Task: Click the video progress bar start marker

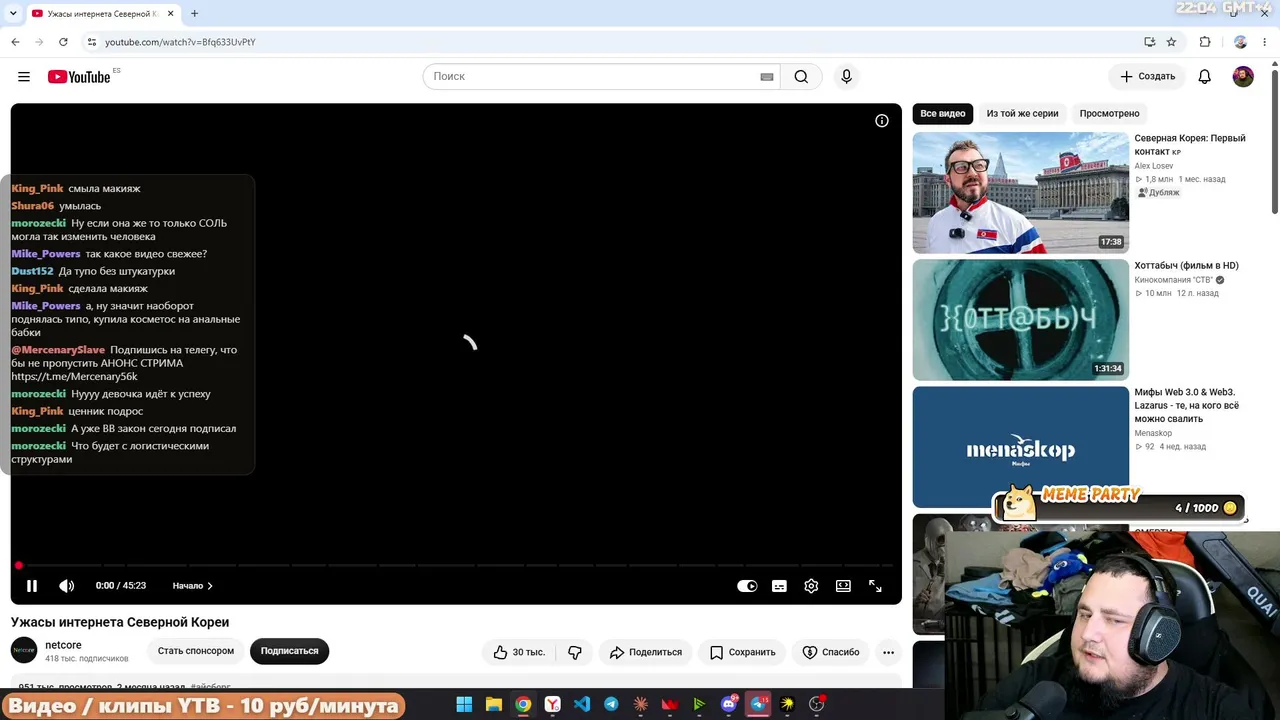Action: coord(19,566)
